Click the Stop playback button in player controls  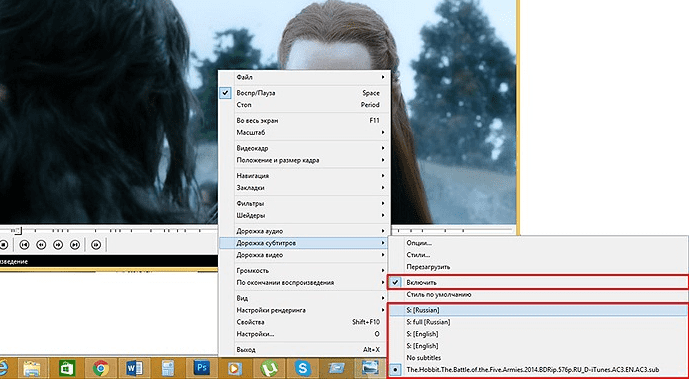pos(3,245)
